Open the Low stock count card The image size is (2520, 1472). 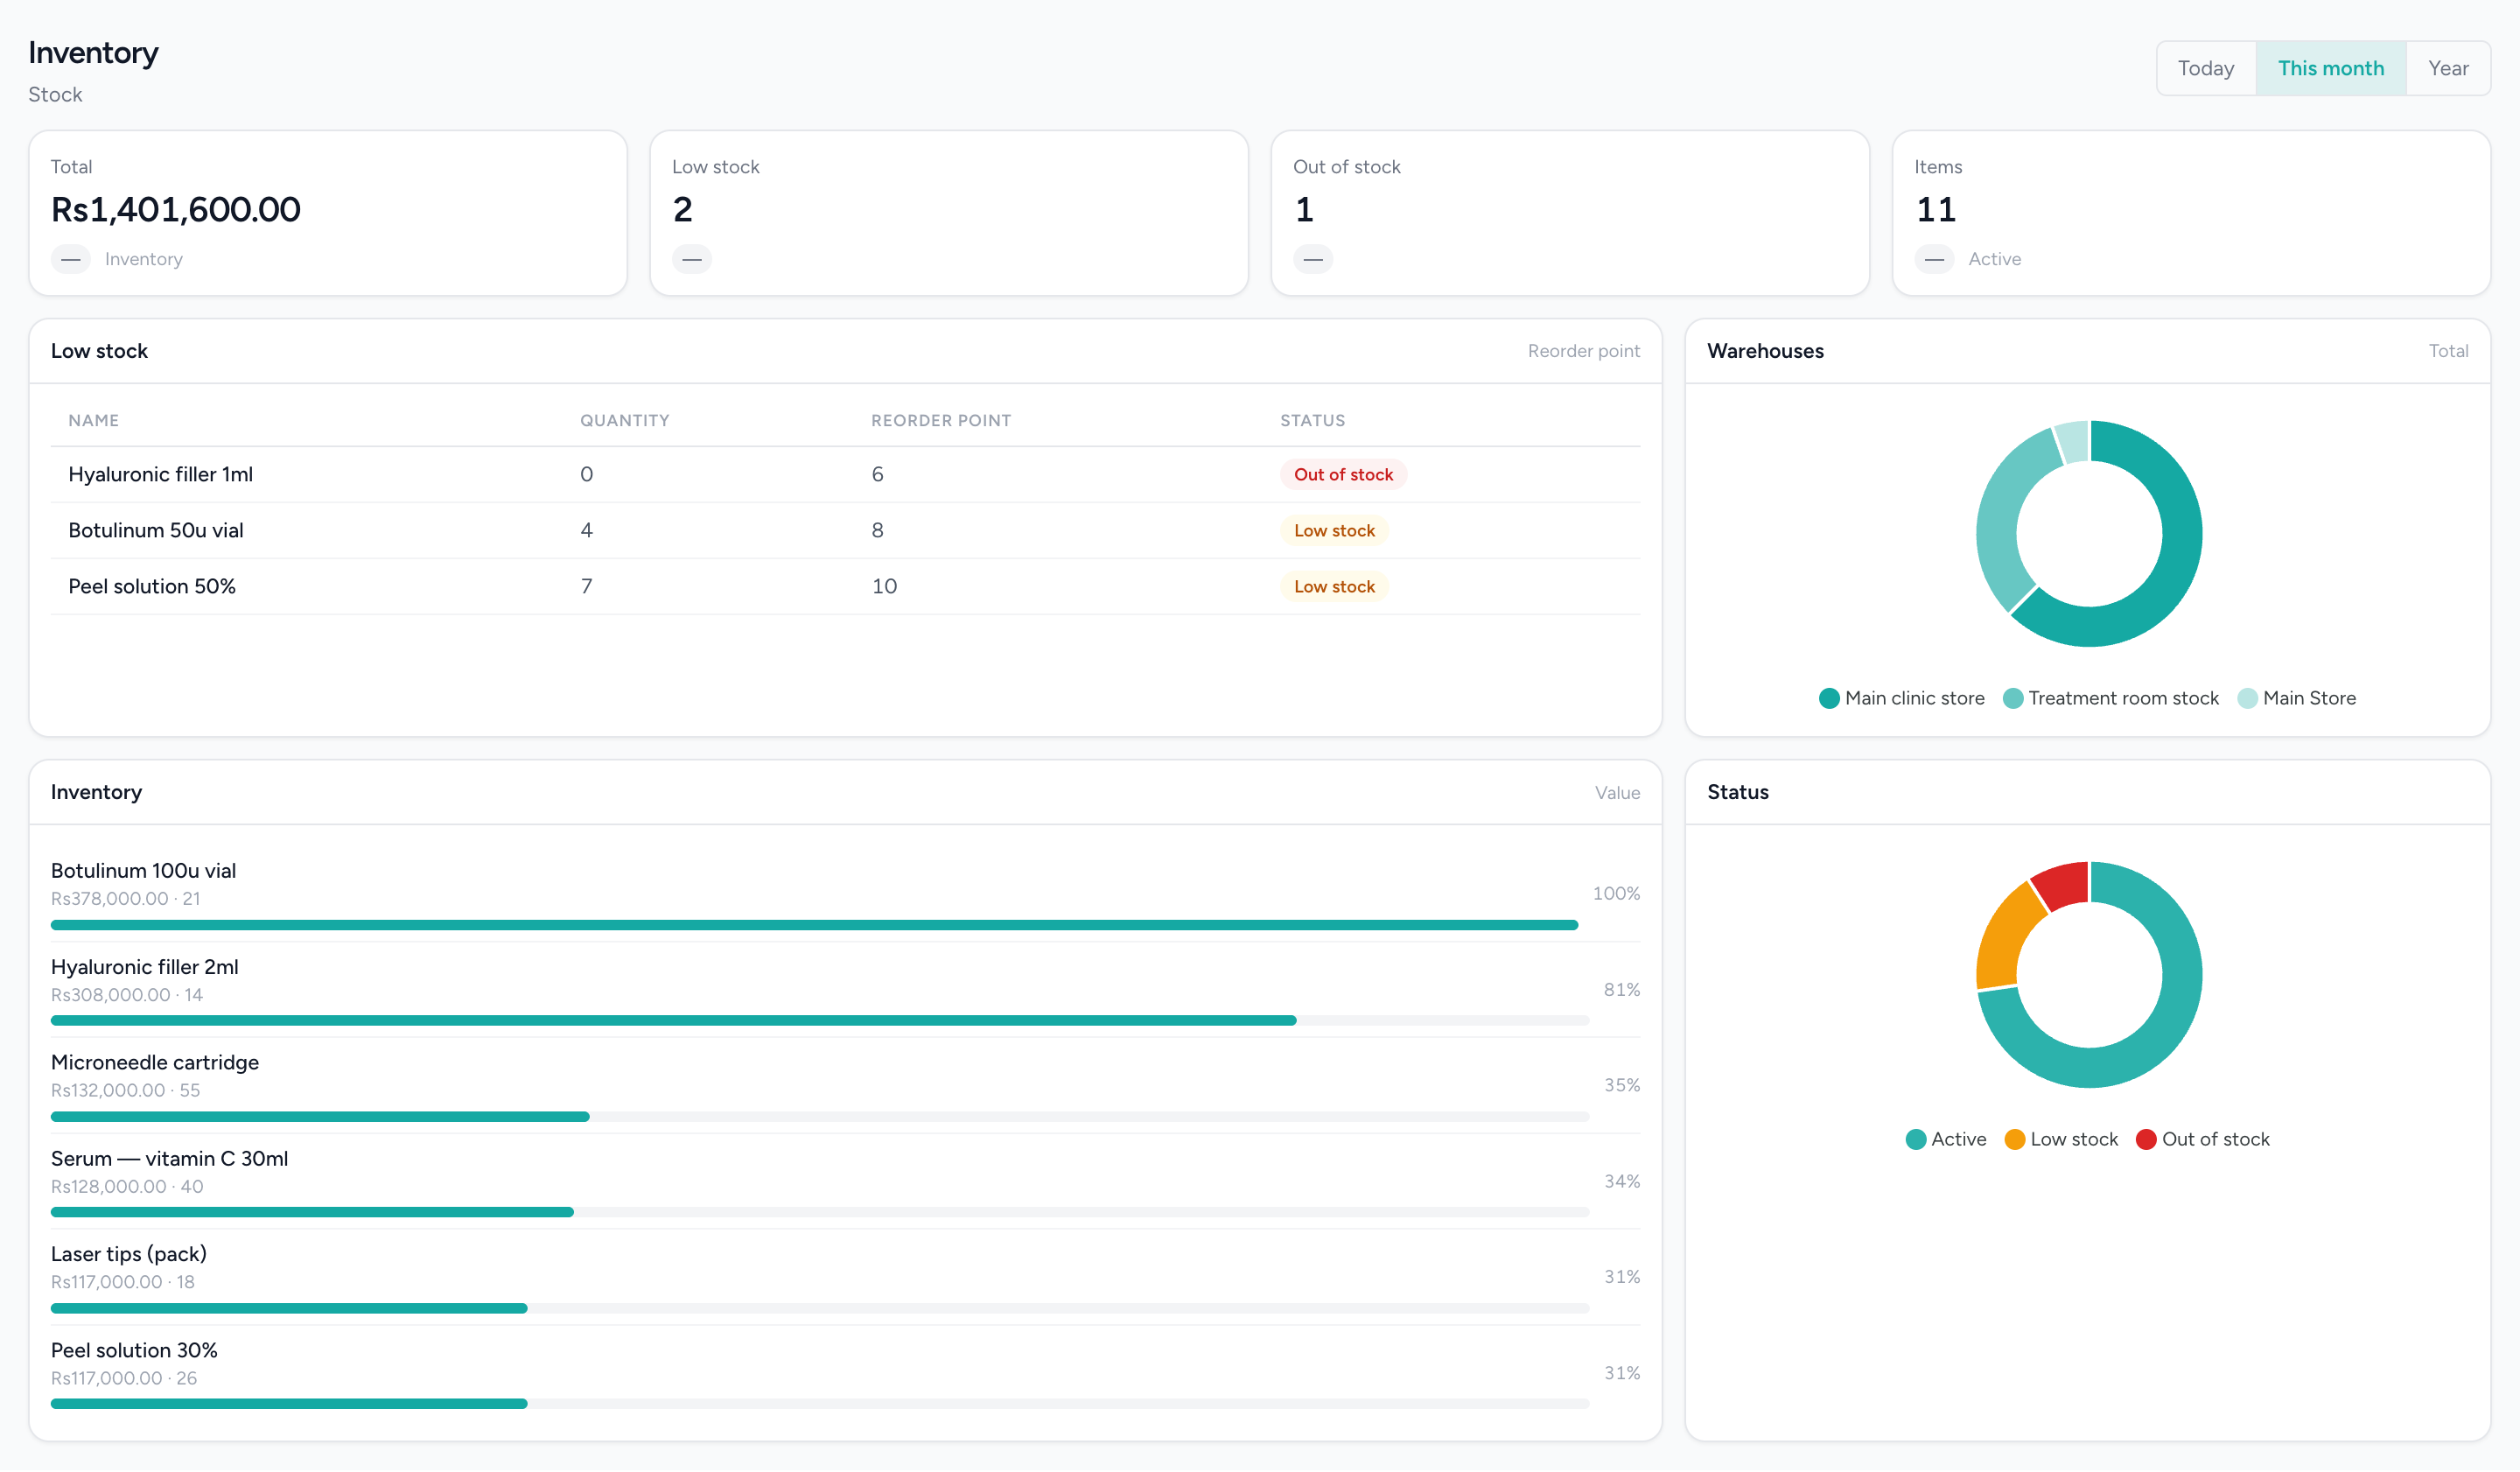coord(949,213)
